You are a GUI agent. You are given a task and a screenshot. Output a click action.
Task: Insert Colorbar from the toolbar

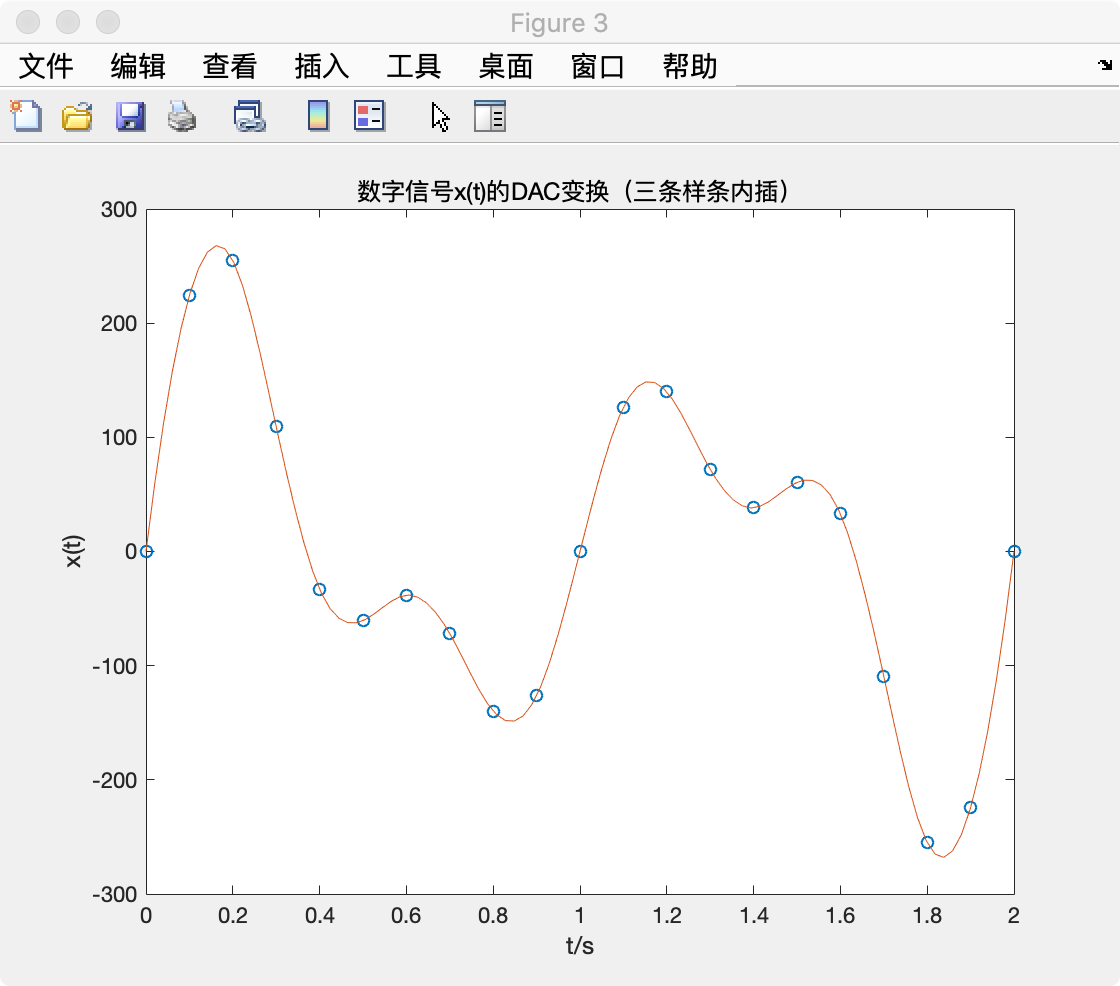318,116
